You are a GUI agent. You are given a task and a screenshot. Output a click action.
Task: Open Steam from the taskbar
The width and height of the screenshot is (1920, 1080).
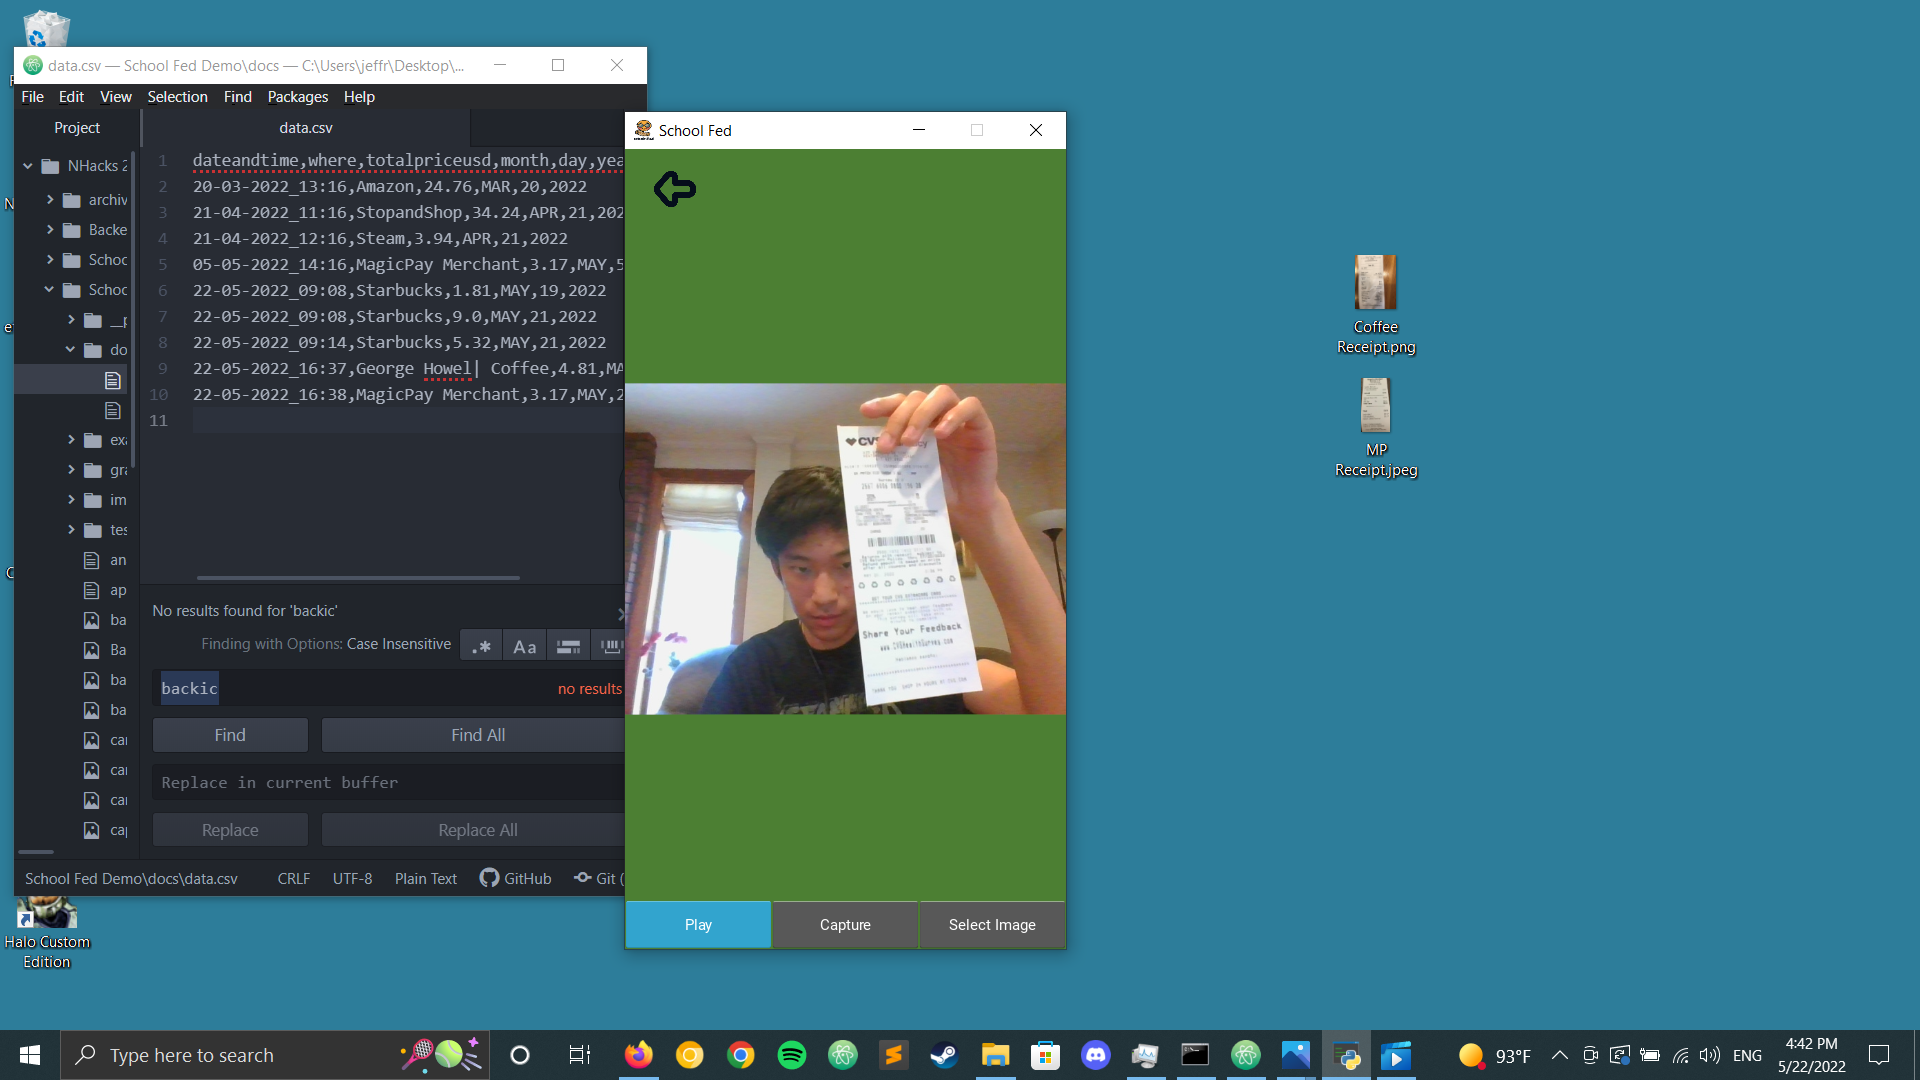coord(943,1055)
